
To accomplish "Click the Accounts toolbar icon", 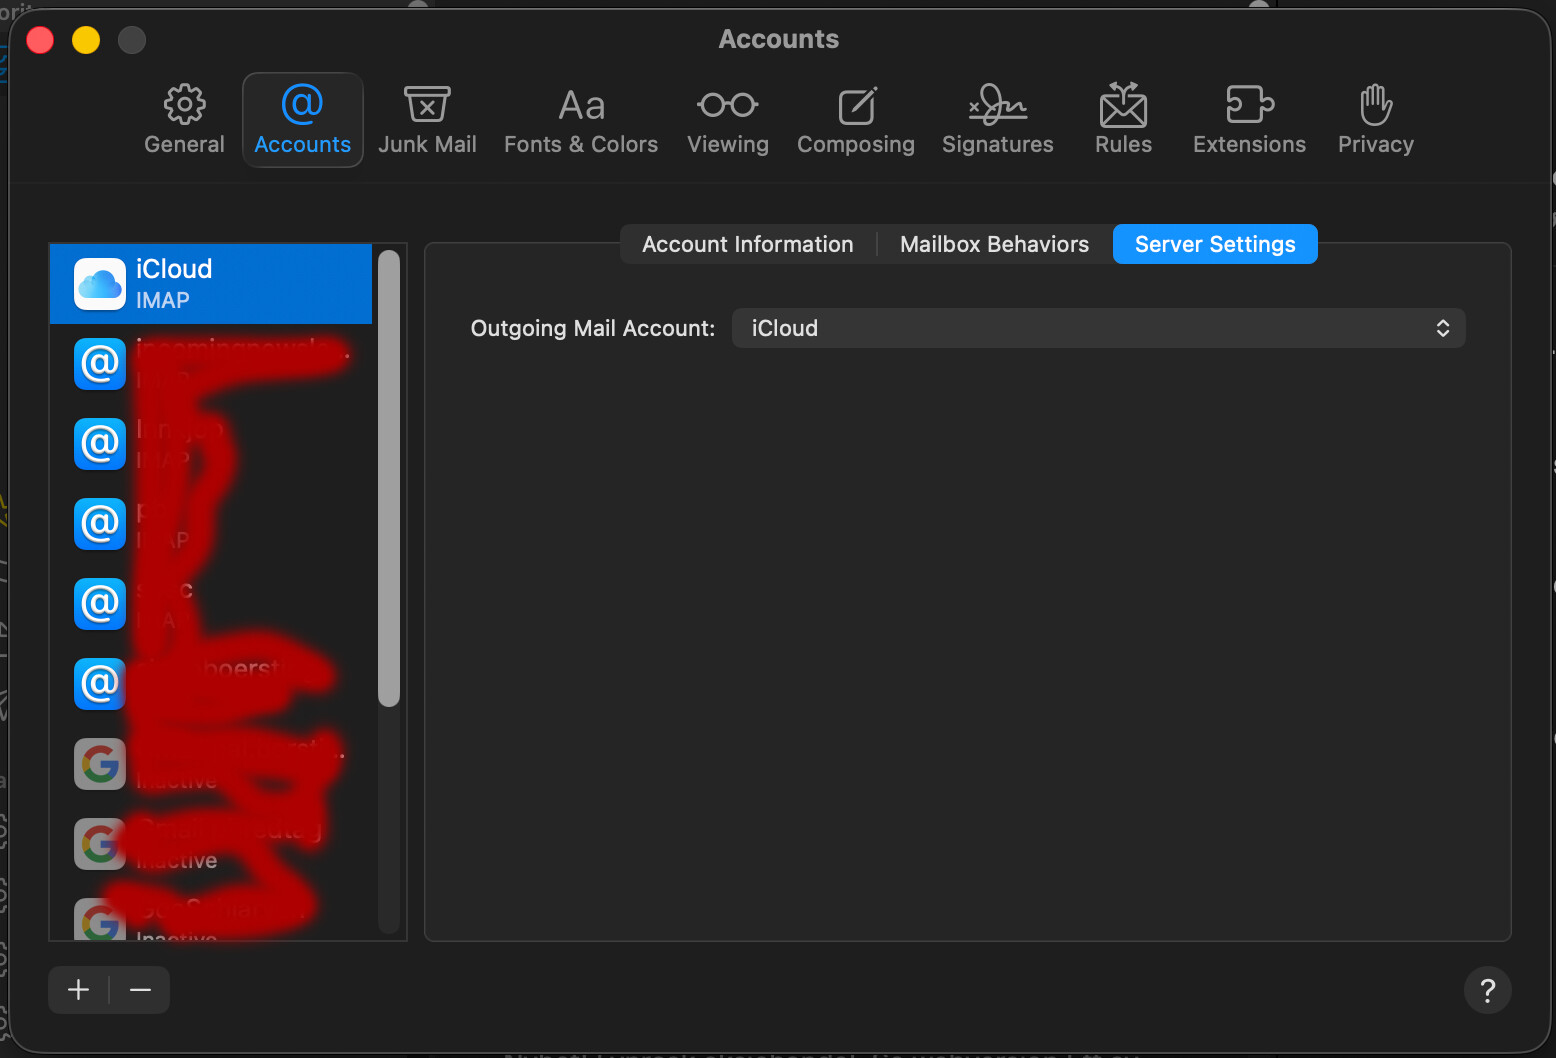I will (303, 120).
